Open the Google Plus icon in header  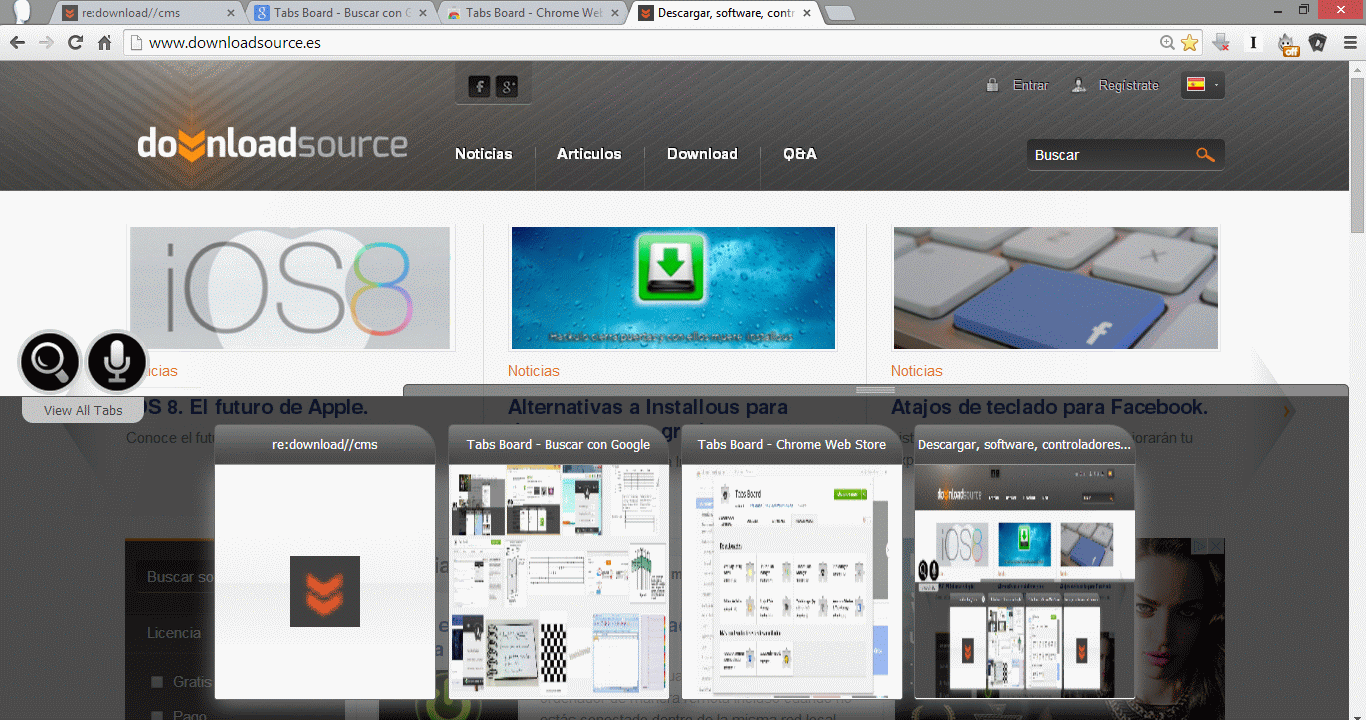click(507, 86)
